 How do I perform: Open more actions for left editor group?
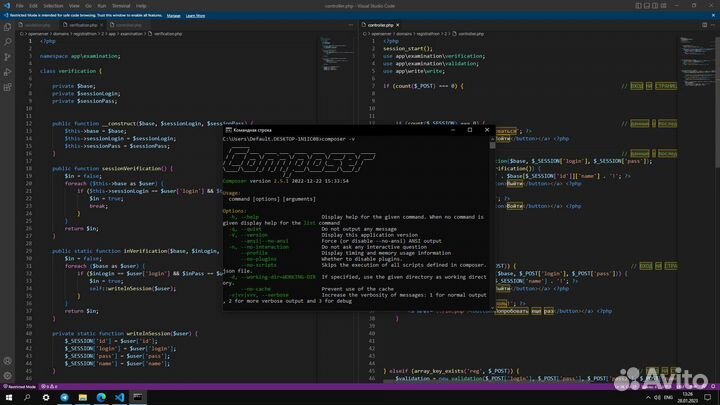(x=351, y=25)
